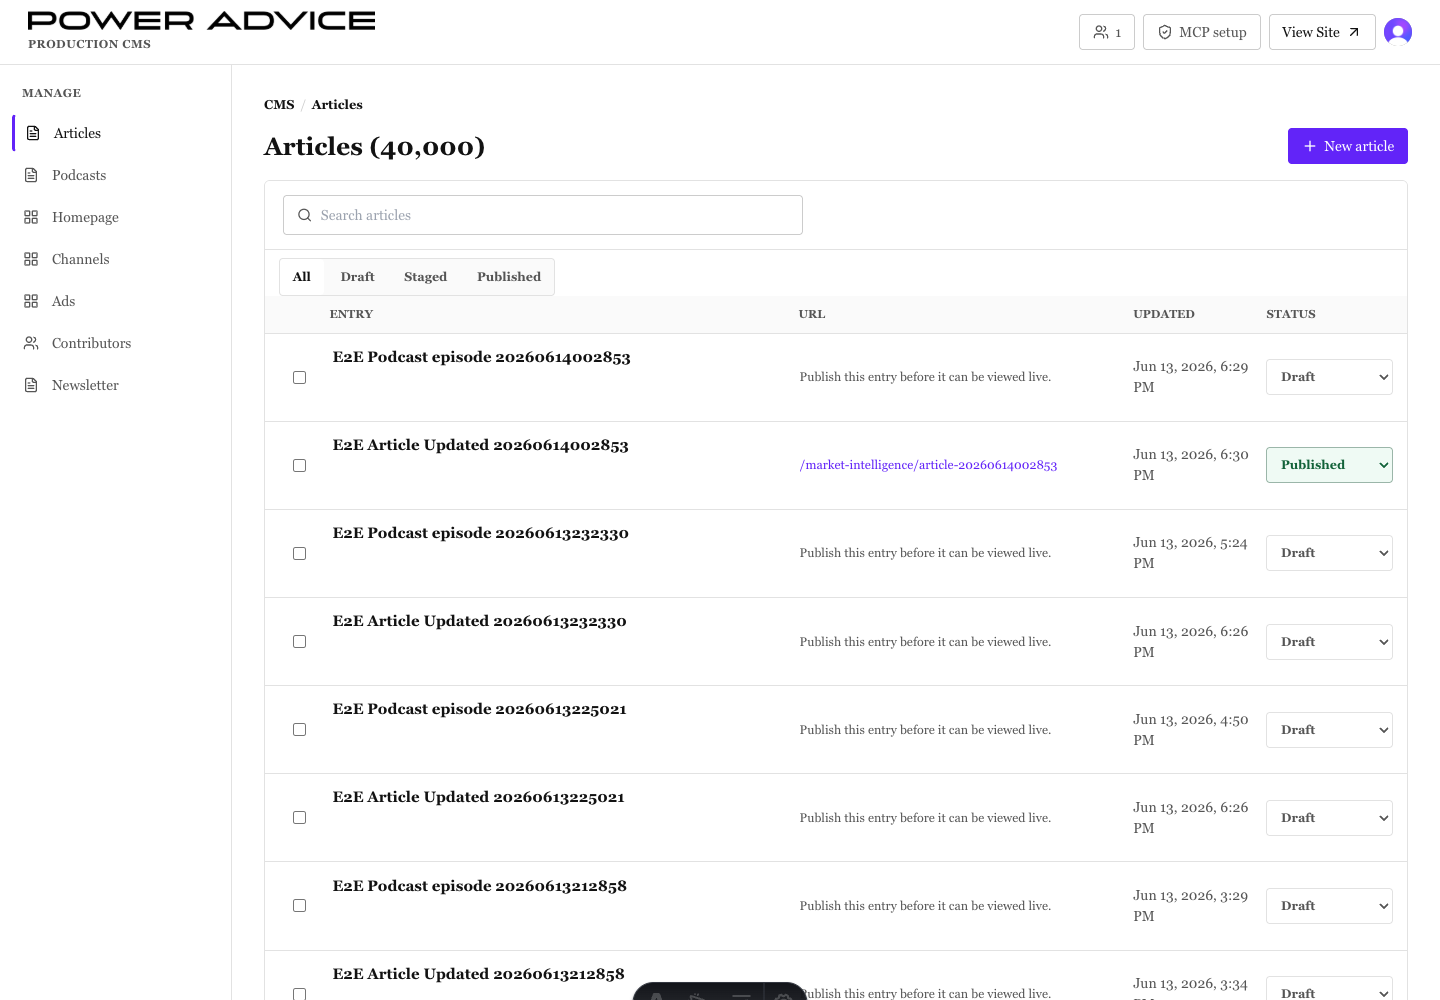Select checkbox for Podcast episode 20260613232330

[299, 553]
